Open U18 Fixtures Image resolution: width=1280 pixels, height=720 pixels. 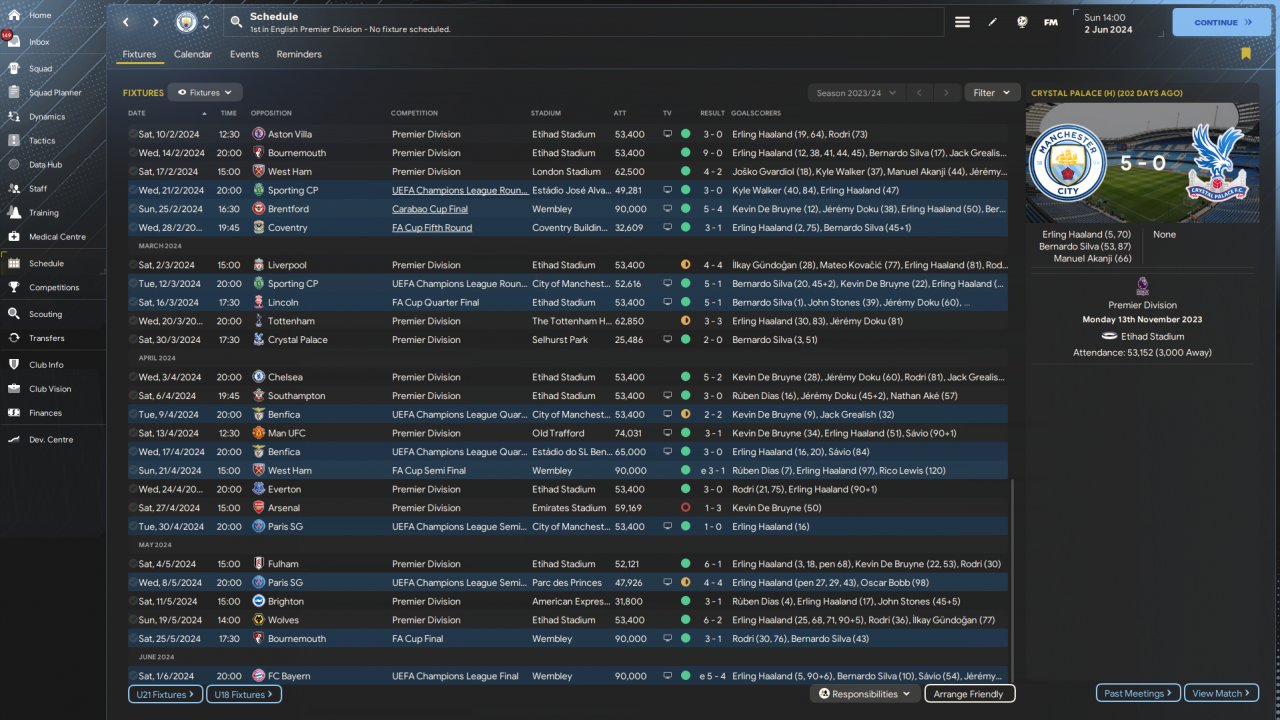[244, 694]
